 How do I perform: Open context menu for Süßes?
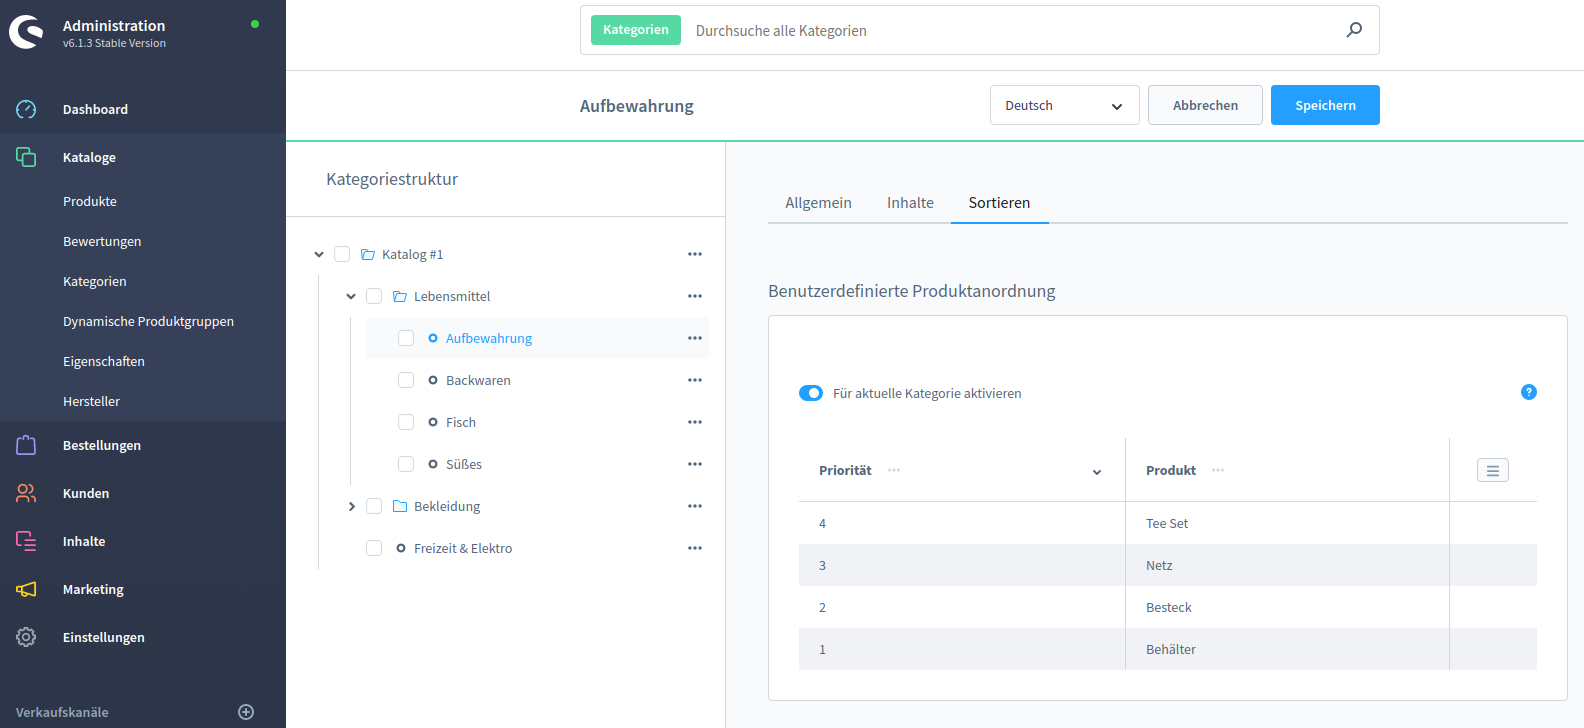point(695,464)
